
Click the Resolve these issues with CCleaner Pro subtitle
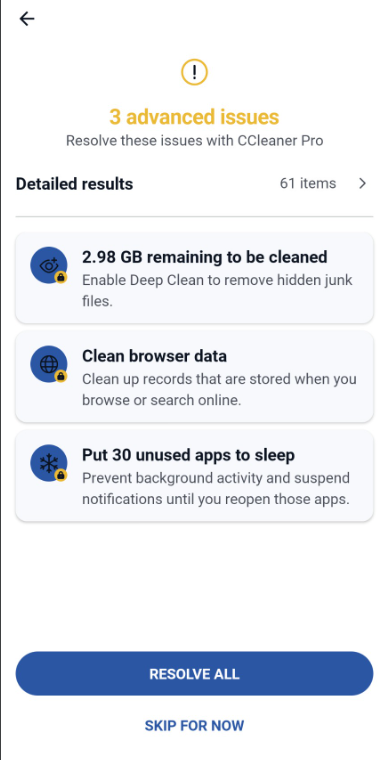(x=194, y=141)
